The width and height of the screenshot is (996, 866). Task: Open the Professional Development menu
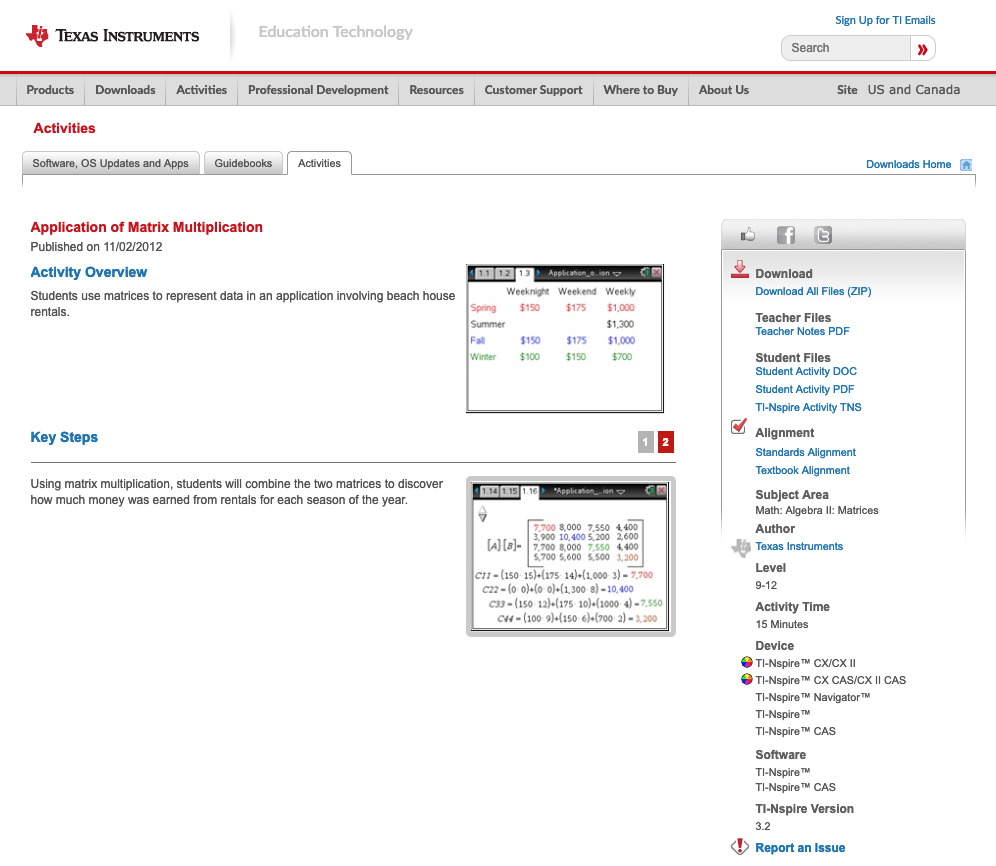tap(318, 90)
